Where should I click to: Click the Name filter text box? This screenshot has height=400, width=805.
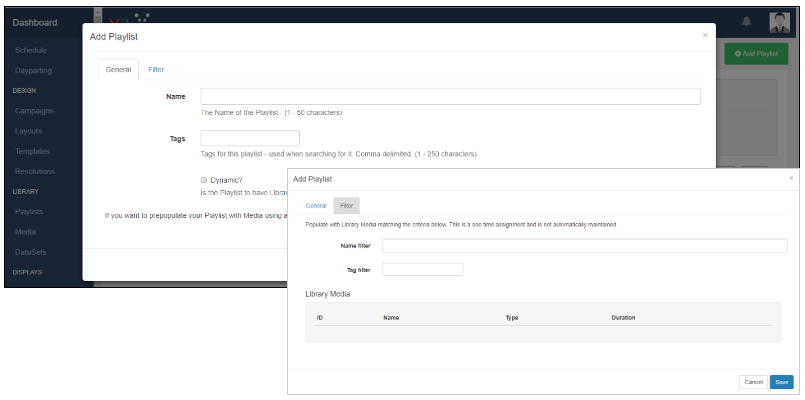(x=584, y=246)
